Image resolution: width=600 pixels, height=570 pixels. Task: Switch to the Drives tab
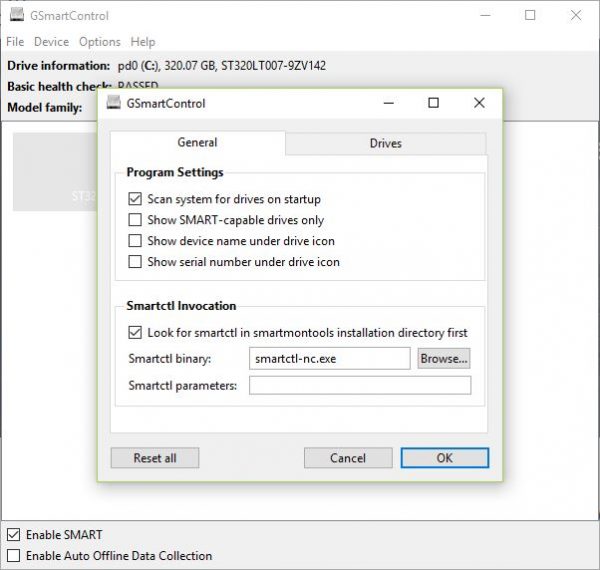click(386, 143)
